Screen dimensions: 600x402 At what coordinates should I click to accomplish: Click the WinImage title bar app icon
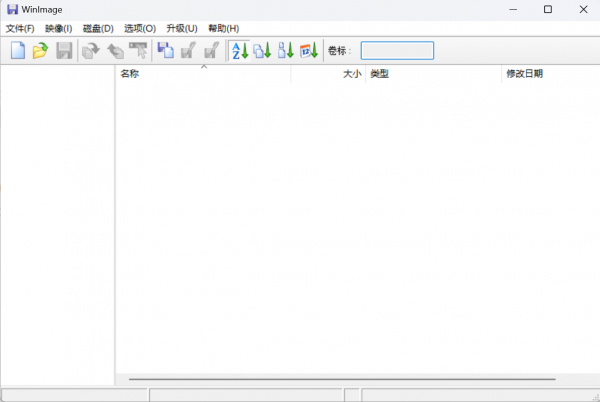coord(12,9)
